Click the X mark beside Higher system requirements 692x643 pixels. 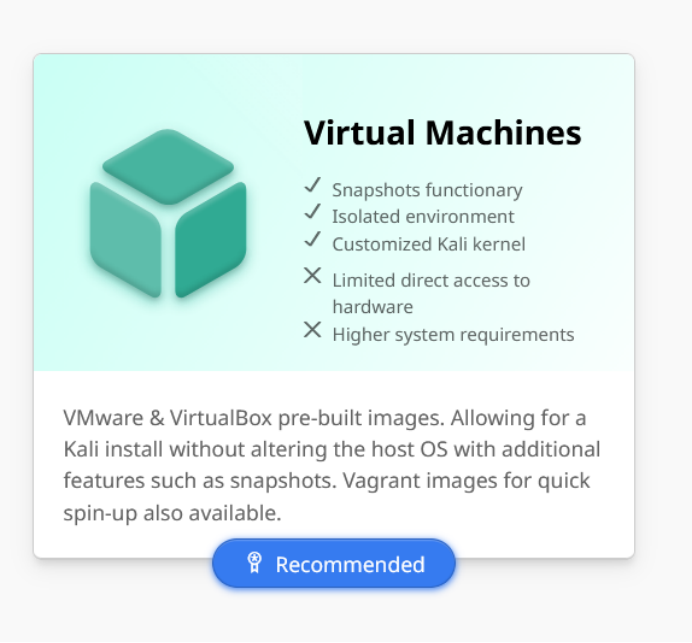pos(312,330)
